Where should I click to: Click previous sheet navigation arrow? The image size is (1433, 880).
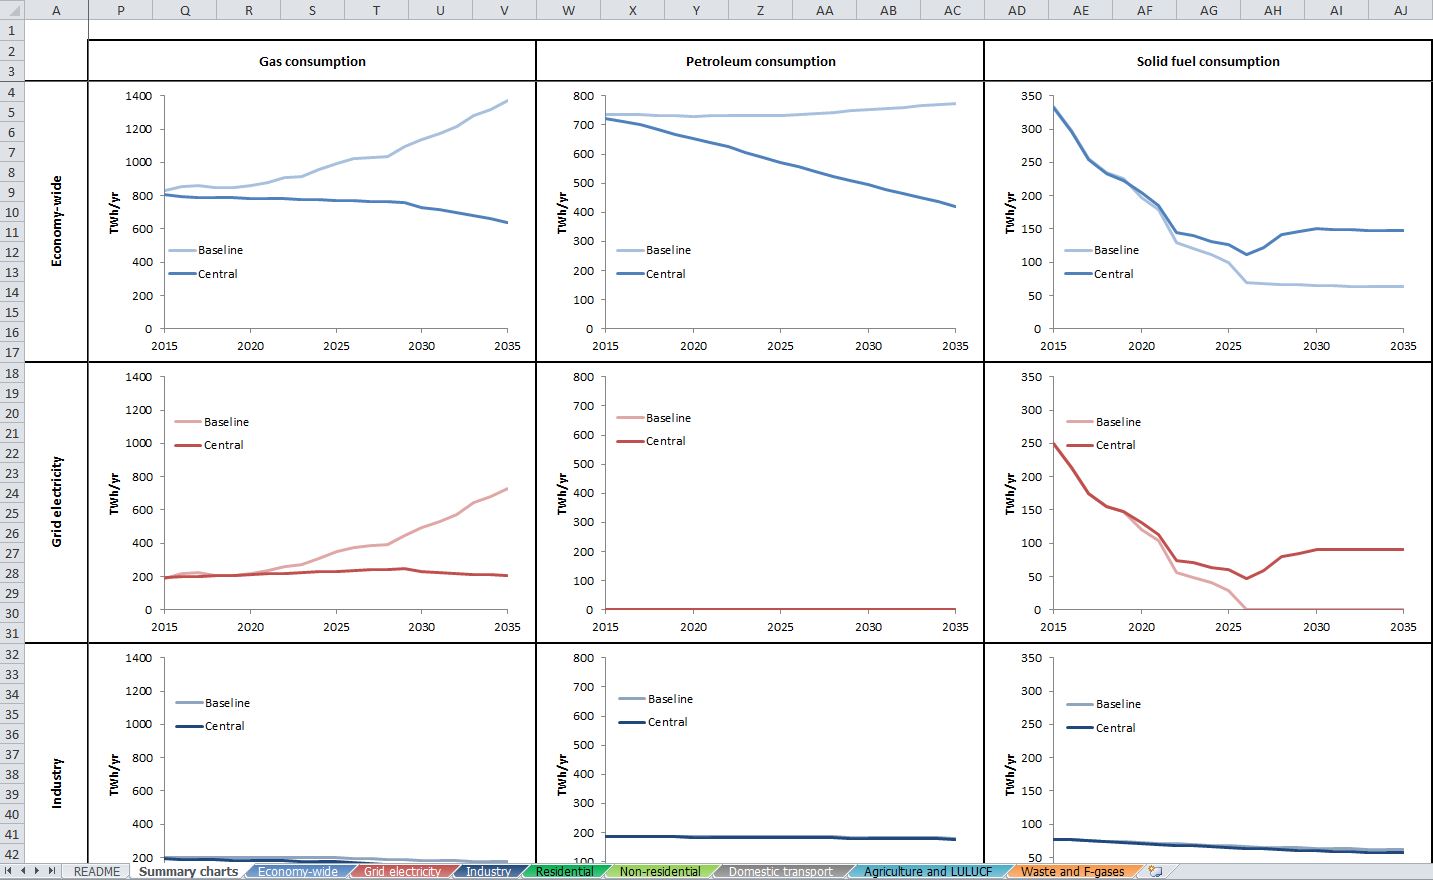pos(24,871)
